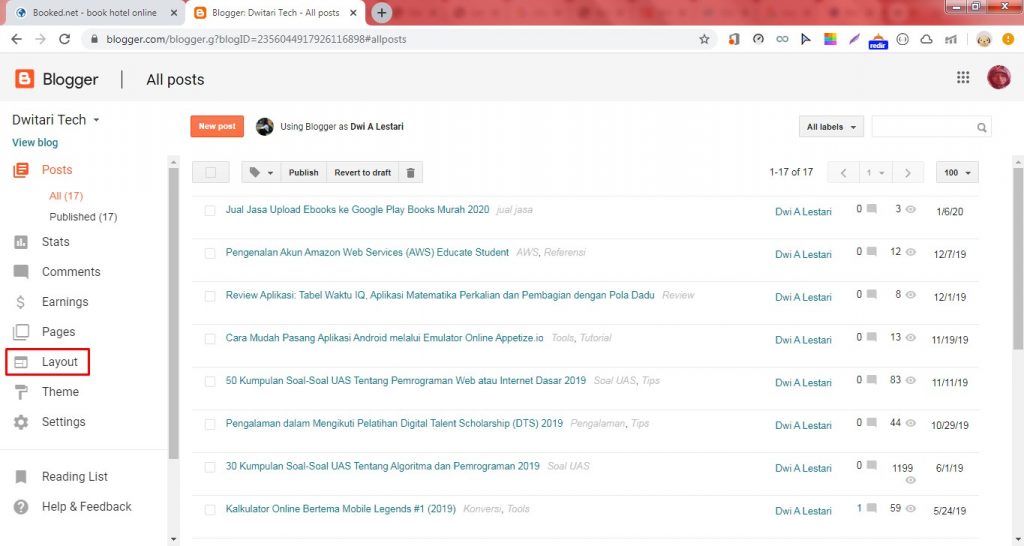The image size is (1024, 546).
Task: Check the Pengenalan Akun Amazon Web Services post
Action: tap(210, 253)
